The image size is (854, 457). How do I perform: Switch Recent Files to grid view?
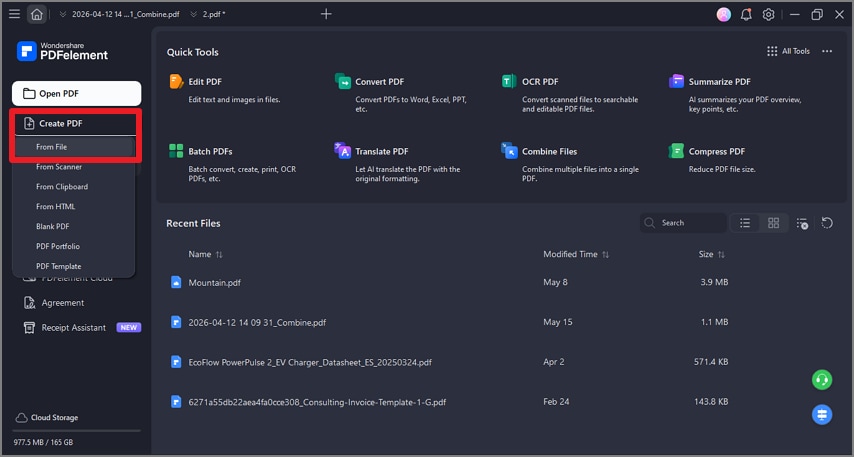(773, 223)
